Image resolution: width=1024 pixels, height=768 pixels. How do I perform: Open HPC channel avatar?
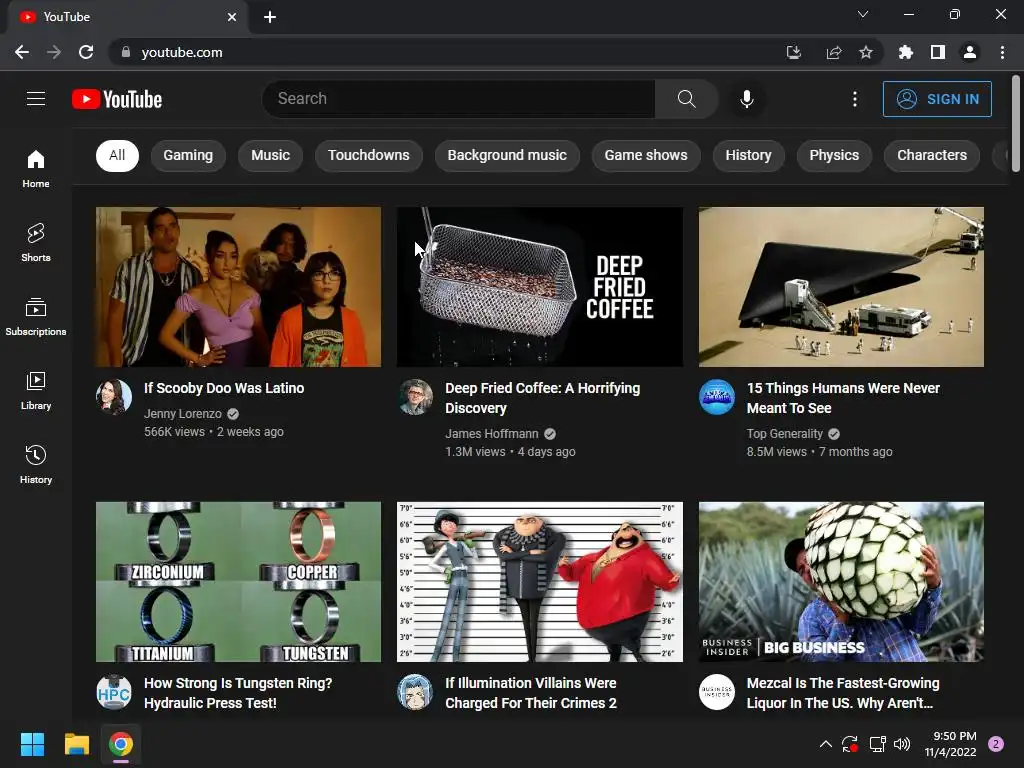point(114,692)
